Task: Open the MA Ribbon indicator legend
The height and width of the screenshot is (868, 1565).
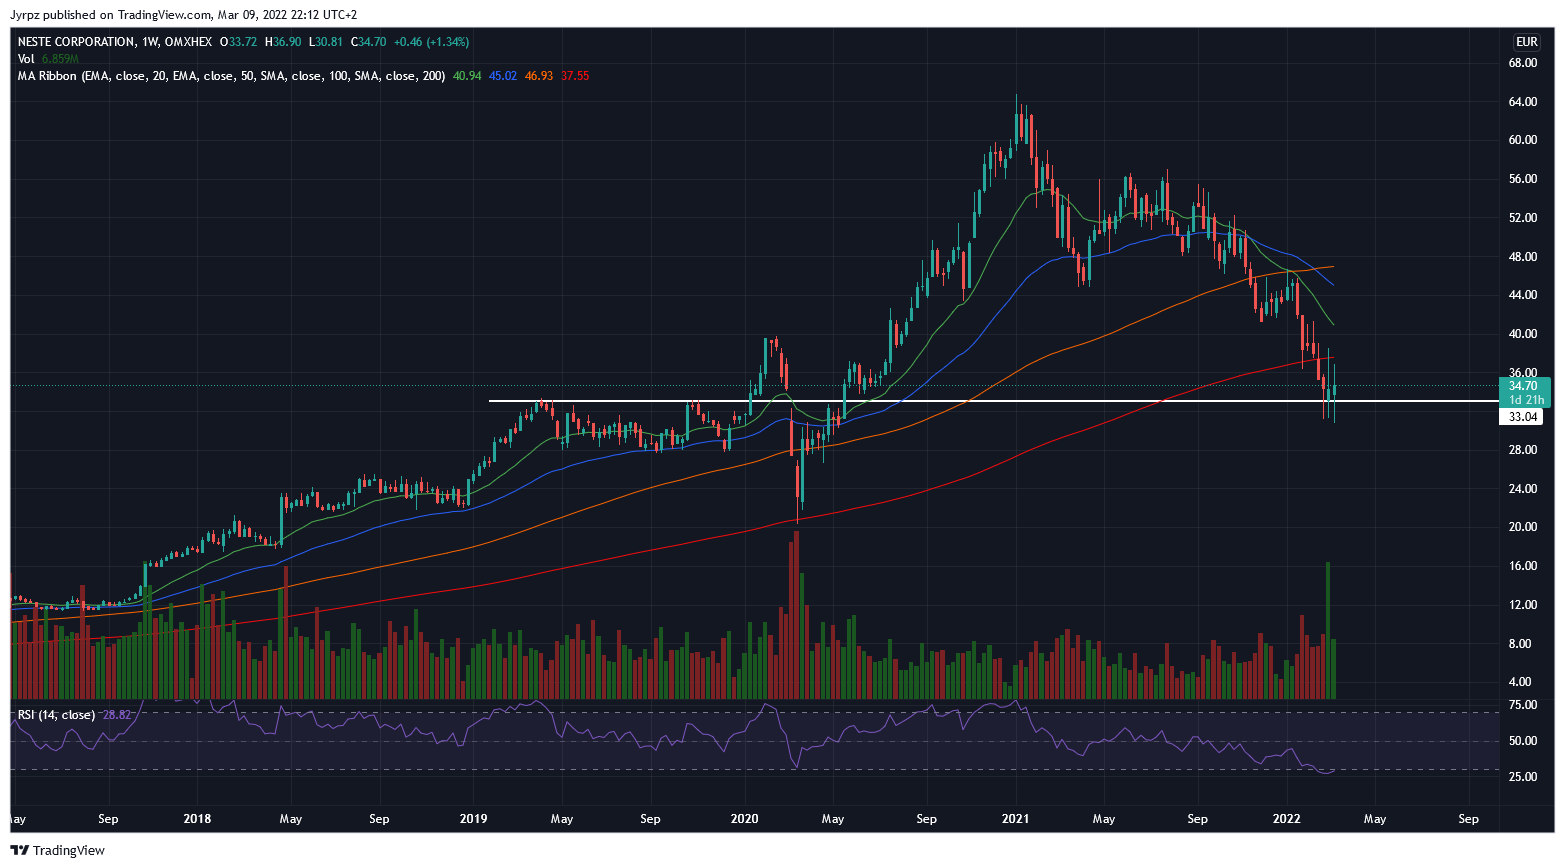Action: (231, 76)
